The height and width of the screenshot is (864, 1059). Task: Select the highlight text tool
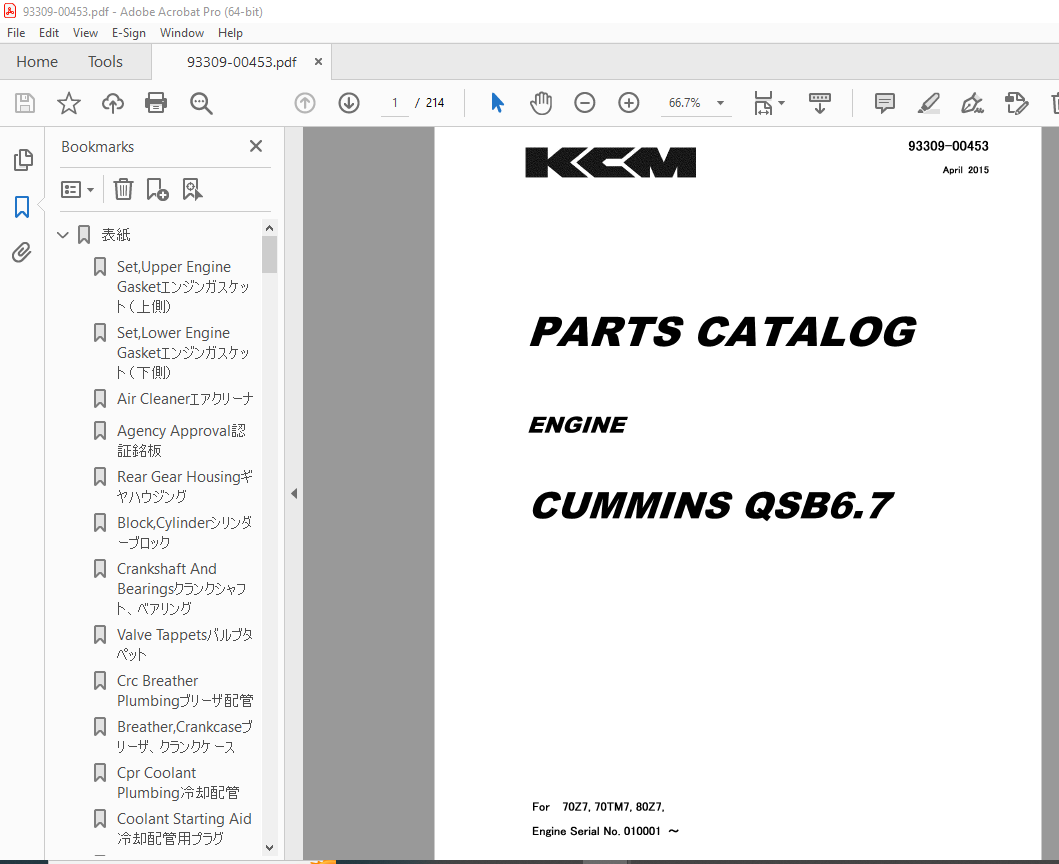point(929,103)
